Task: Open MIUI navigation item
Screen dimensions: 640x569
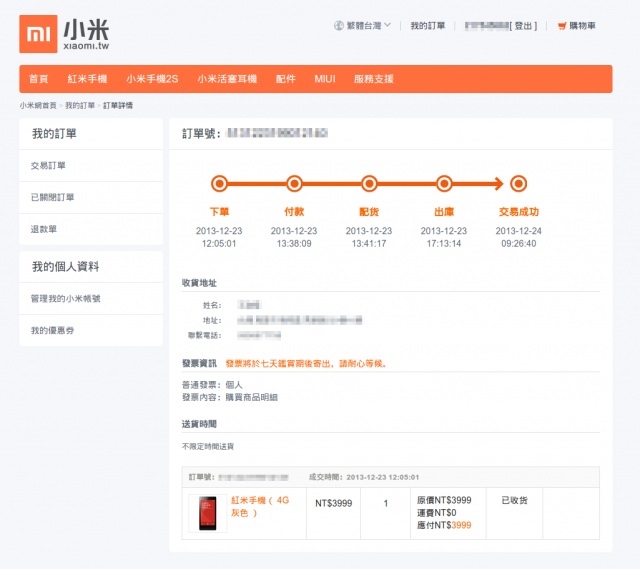Action: tap(325, 79)
